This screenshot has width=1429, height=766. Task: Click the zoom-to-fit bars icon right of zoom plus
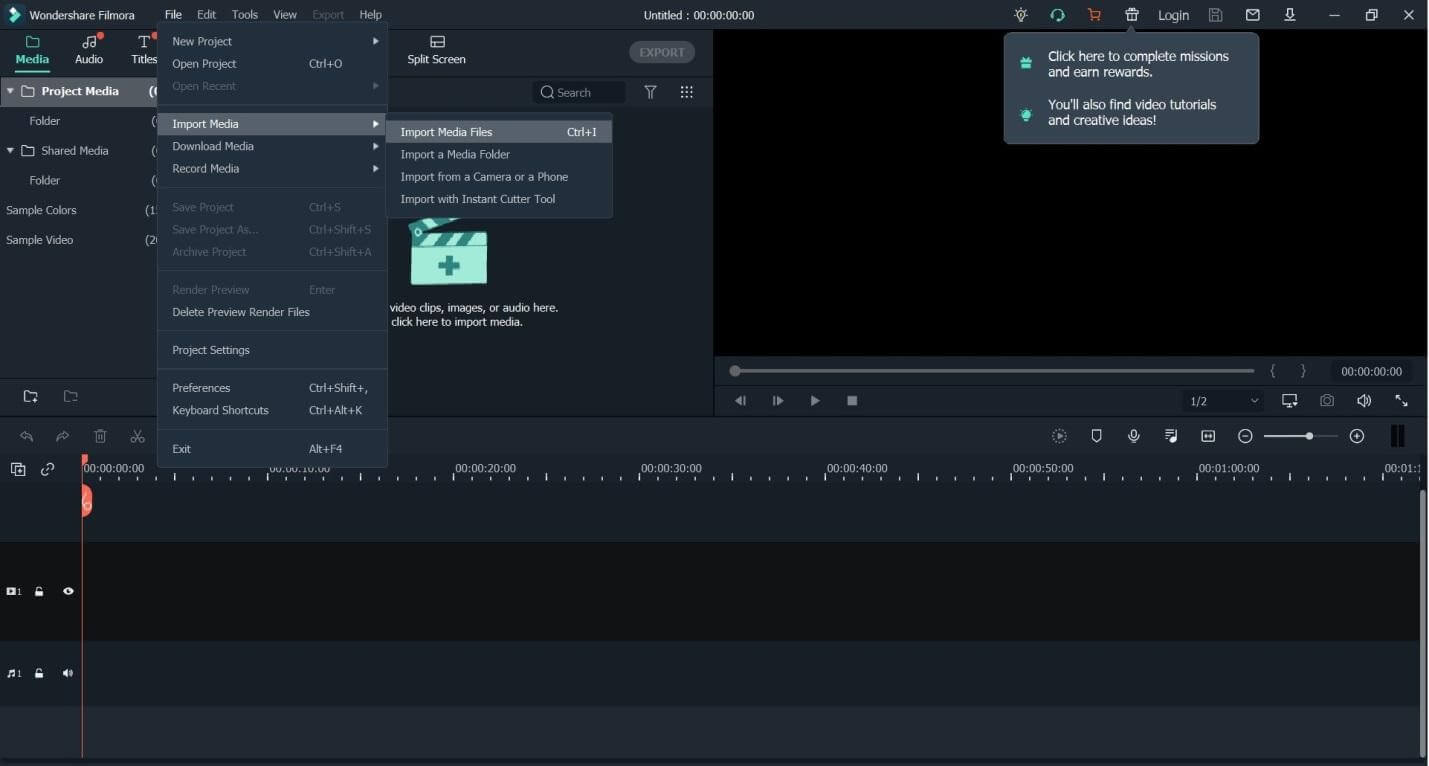click(1398, 436)
